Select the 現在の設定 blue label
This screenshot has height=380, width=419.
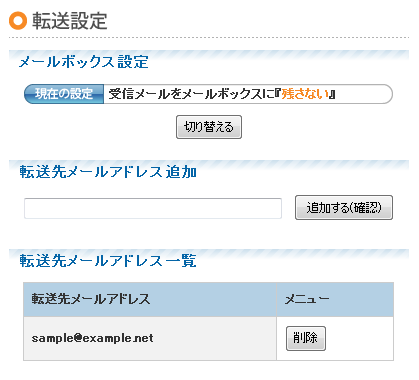(x=64, y=94)
